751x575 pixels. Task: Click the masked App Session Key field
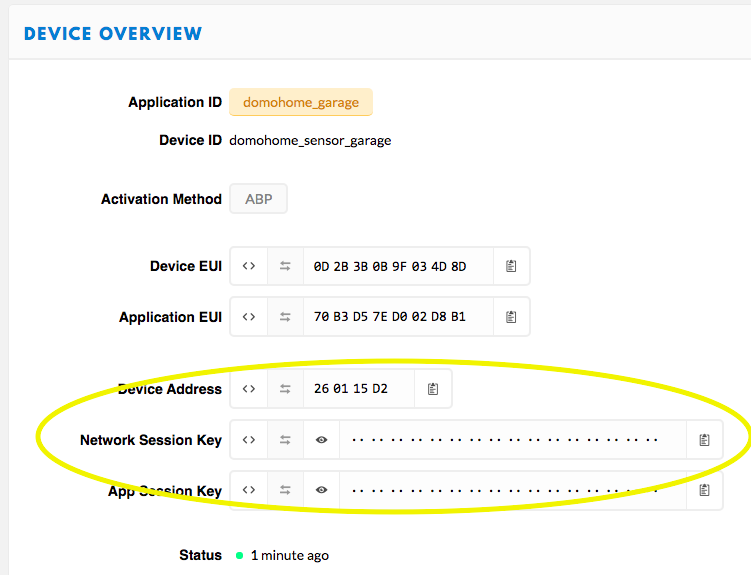click(512, 490)
